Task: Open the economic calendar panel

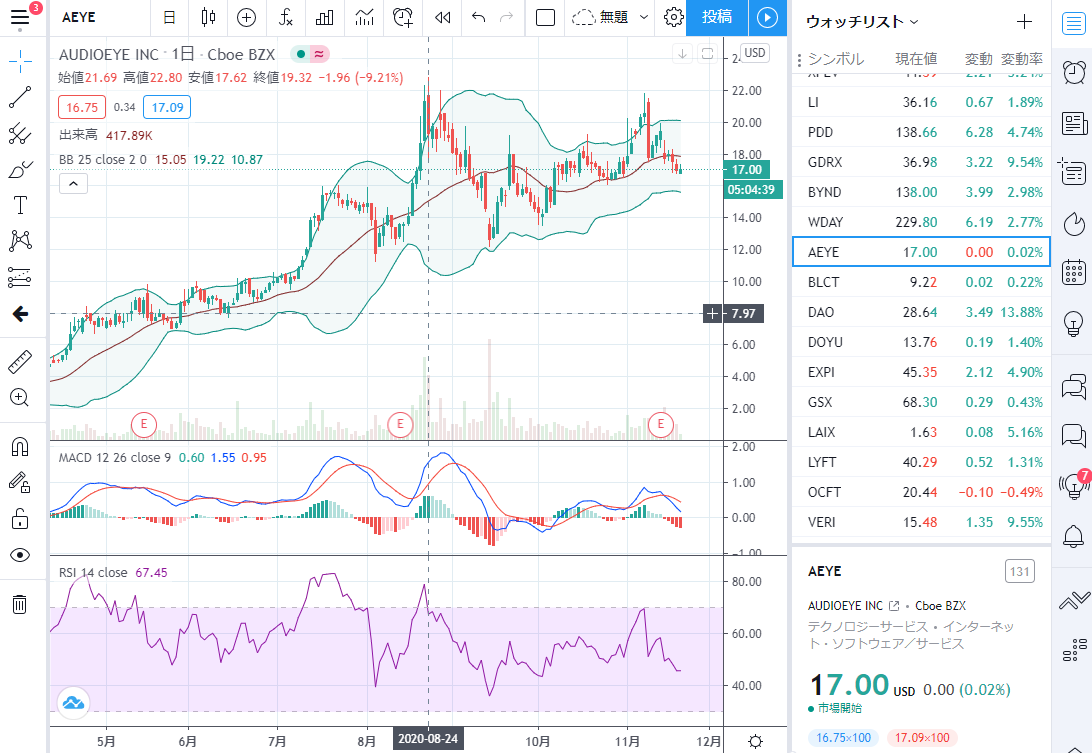Action: (1073, 272)
